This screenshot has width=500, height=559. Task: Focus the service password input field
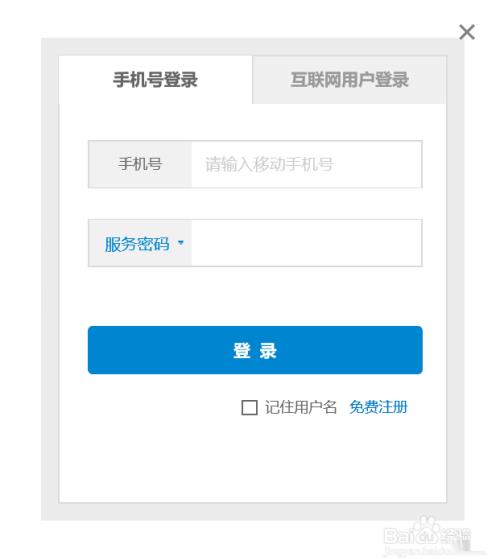306,243
